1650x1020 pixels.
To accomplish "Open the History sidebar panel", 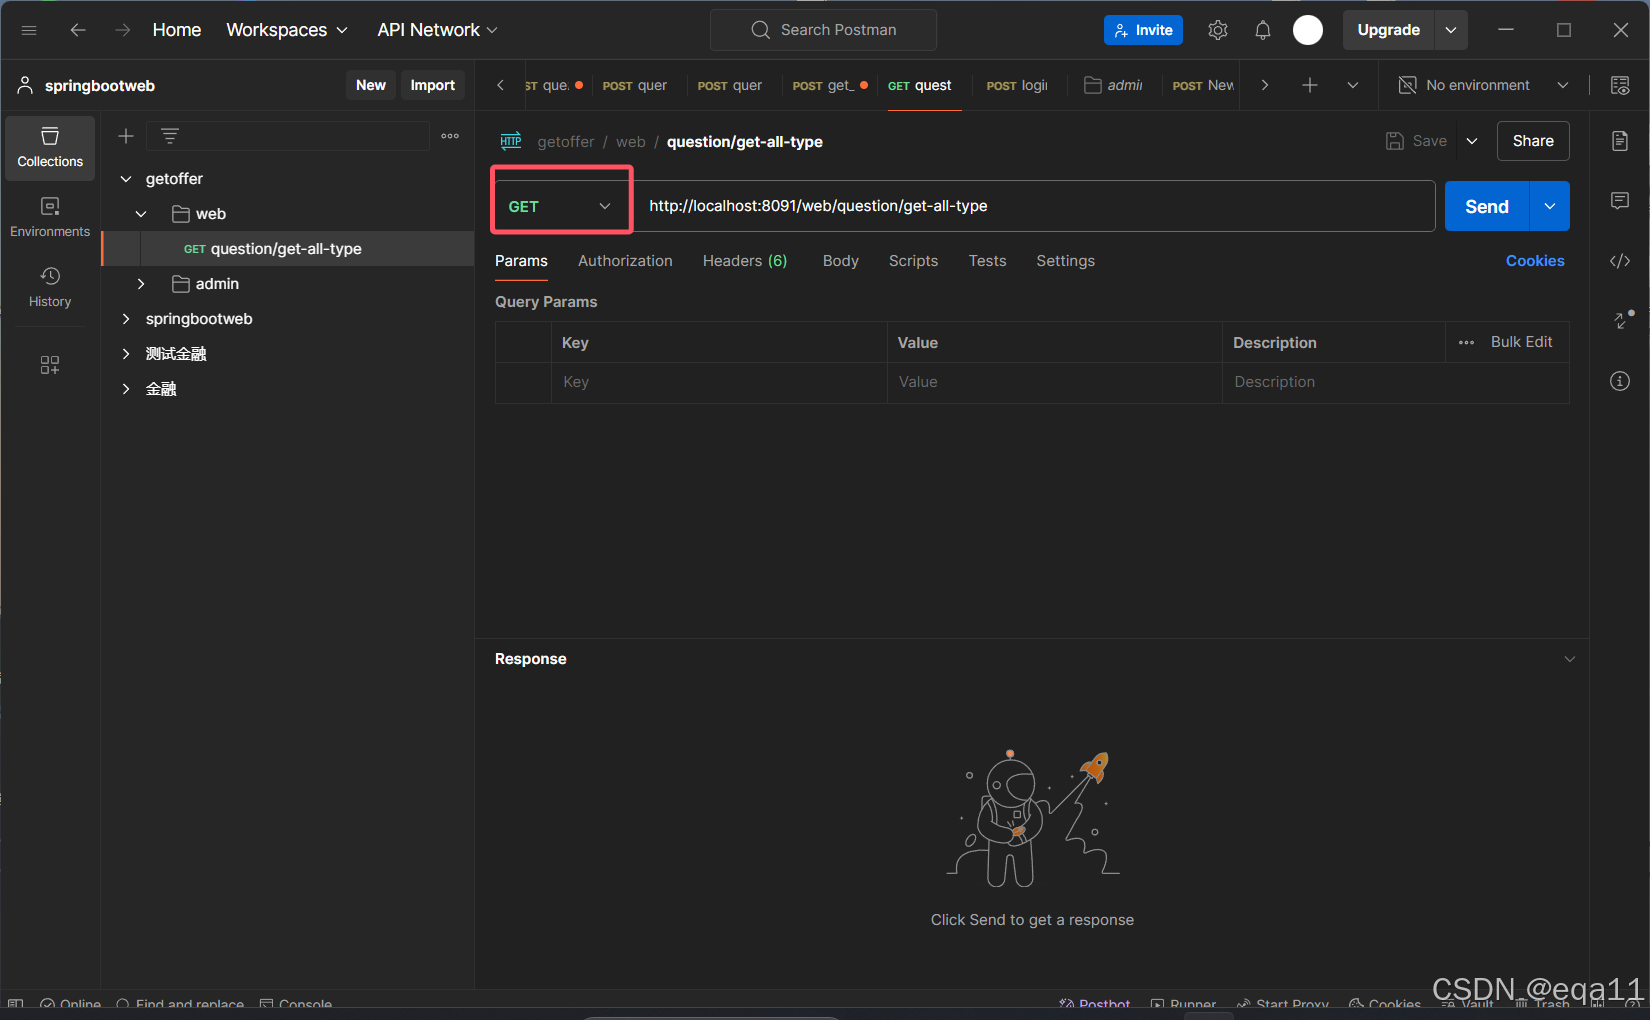I will [50, 287].
